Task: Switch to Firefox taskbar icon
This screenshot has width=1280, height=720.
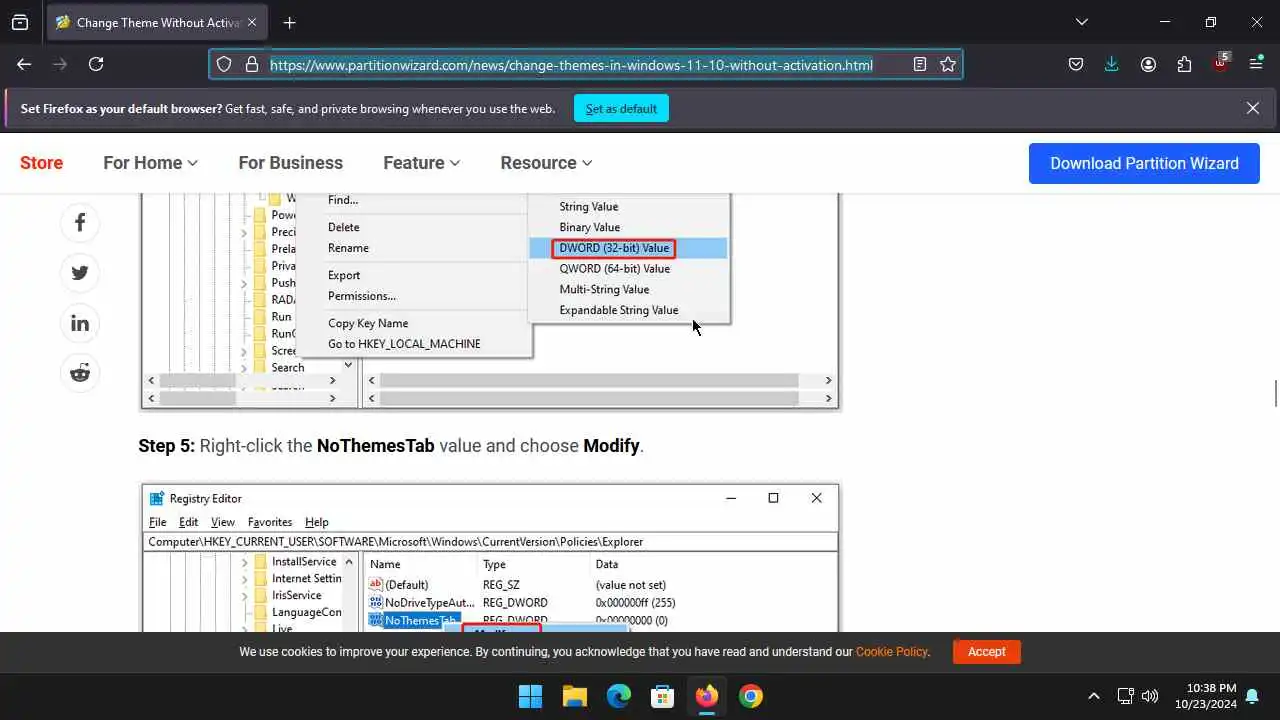Action: (x=707, y=696)
